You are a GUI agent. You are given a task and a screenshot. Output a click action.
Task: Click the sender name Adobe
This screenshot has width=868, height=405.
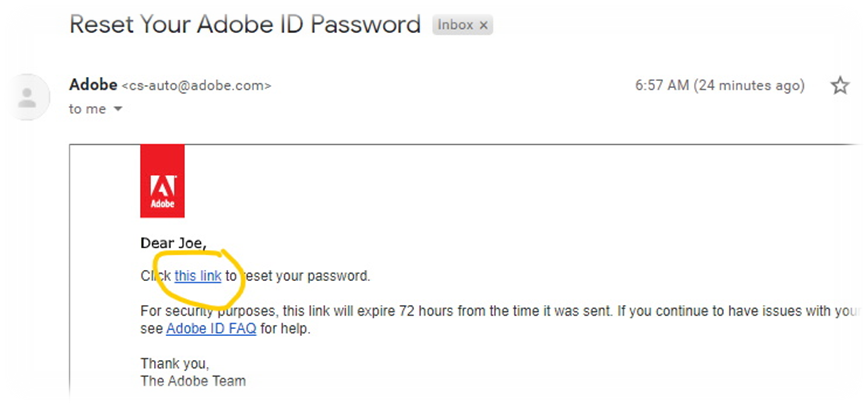coord(93,85)
